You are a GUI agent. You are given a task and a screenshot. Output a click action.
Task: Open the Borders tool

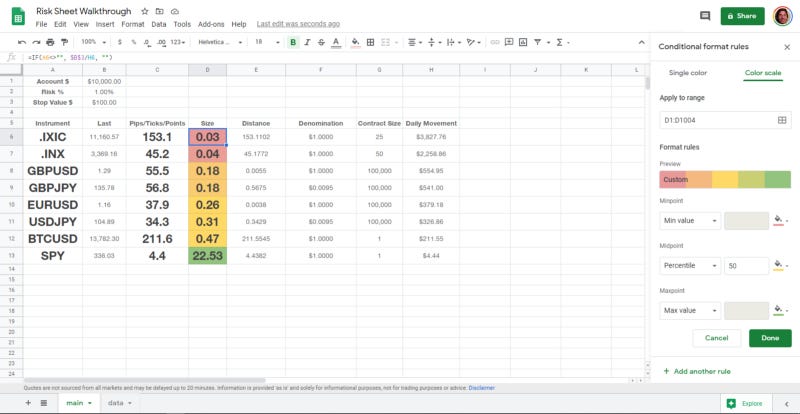[x=370, y=42]
